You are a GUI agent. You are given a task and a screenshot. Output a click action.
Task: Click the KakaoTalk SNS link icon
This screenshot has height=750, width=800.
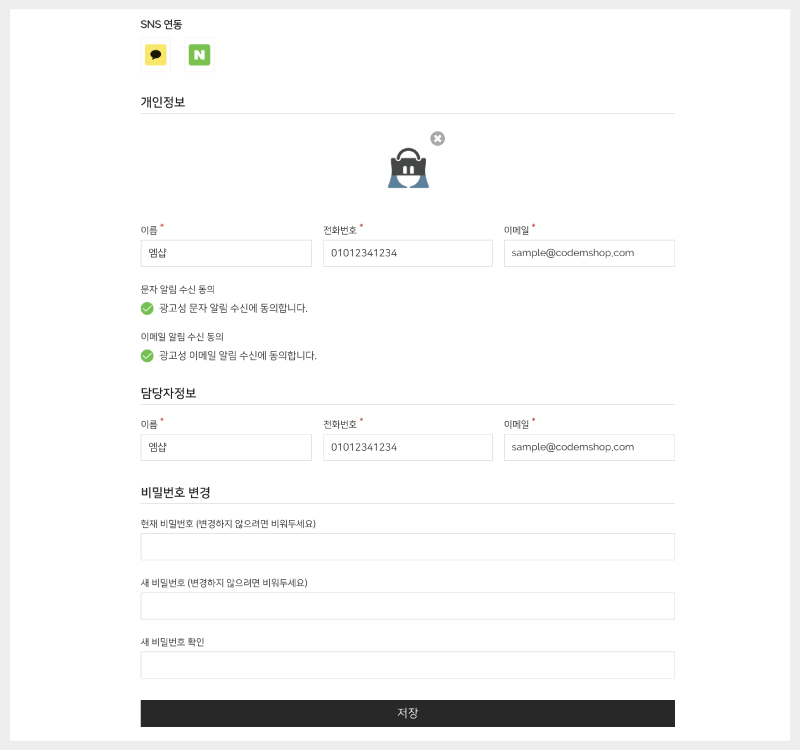point(155,56)
